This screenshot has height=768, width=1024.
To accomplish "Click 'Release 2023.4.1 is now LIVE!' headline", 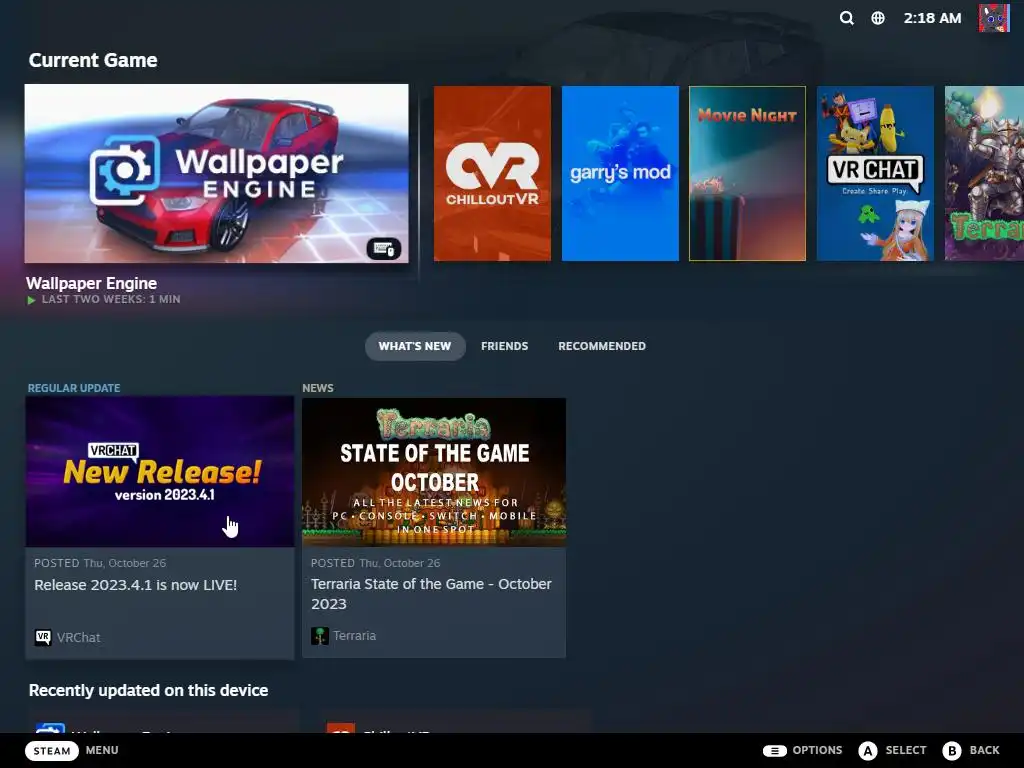I will [x=136, y=585].
